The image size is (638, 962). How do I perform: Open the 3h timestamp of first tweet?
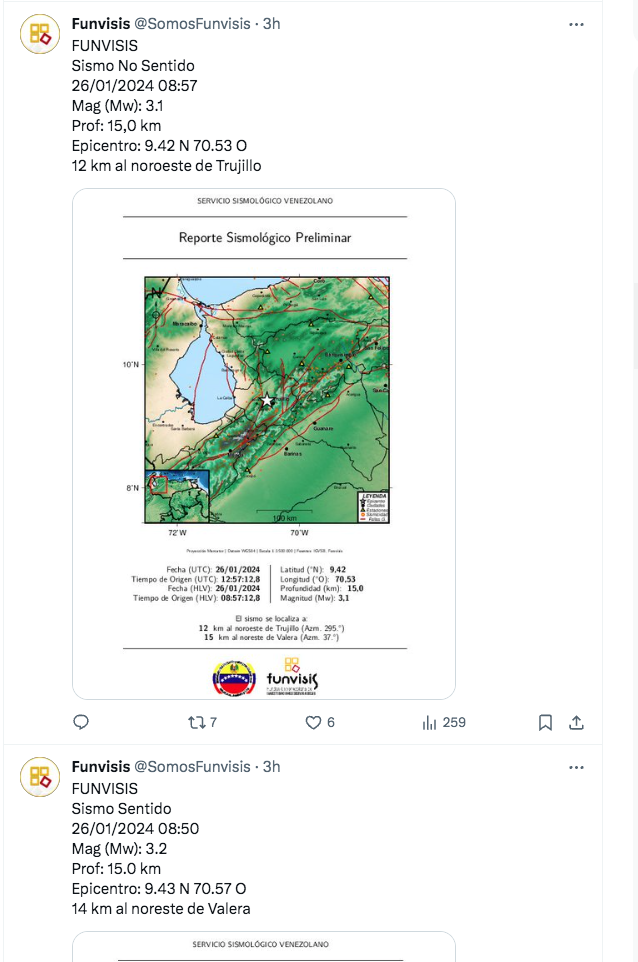click(x=271, y=23)
